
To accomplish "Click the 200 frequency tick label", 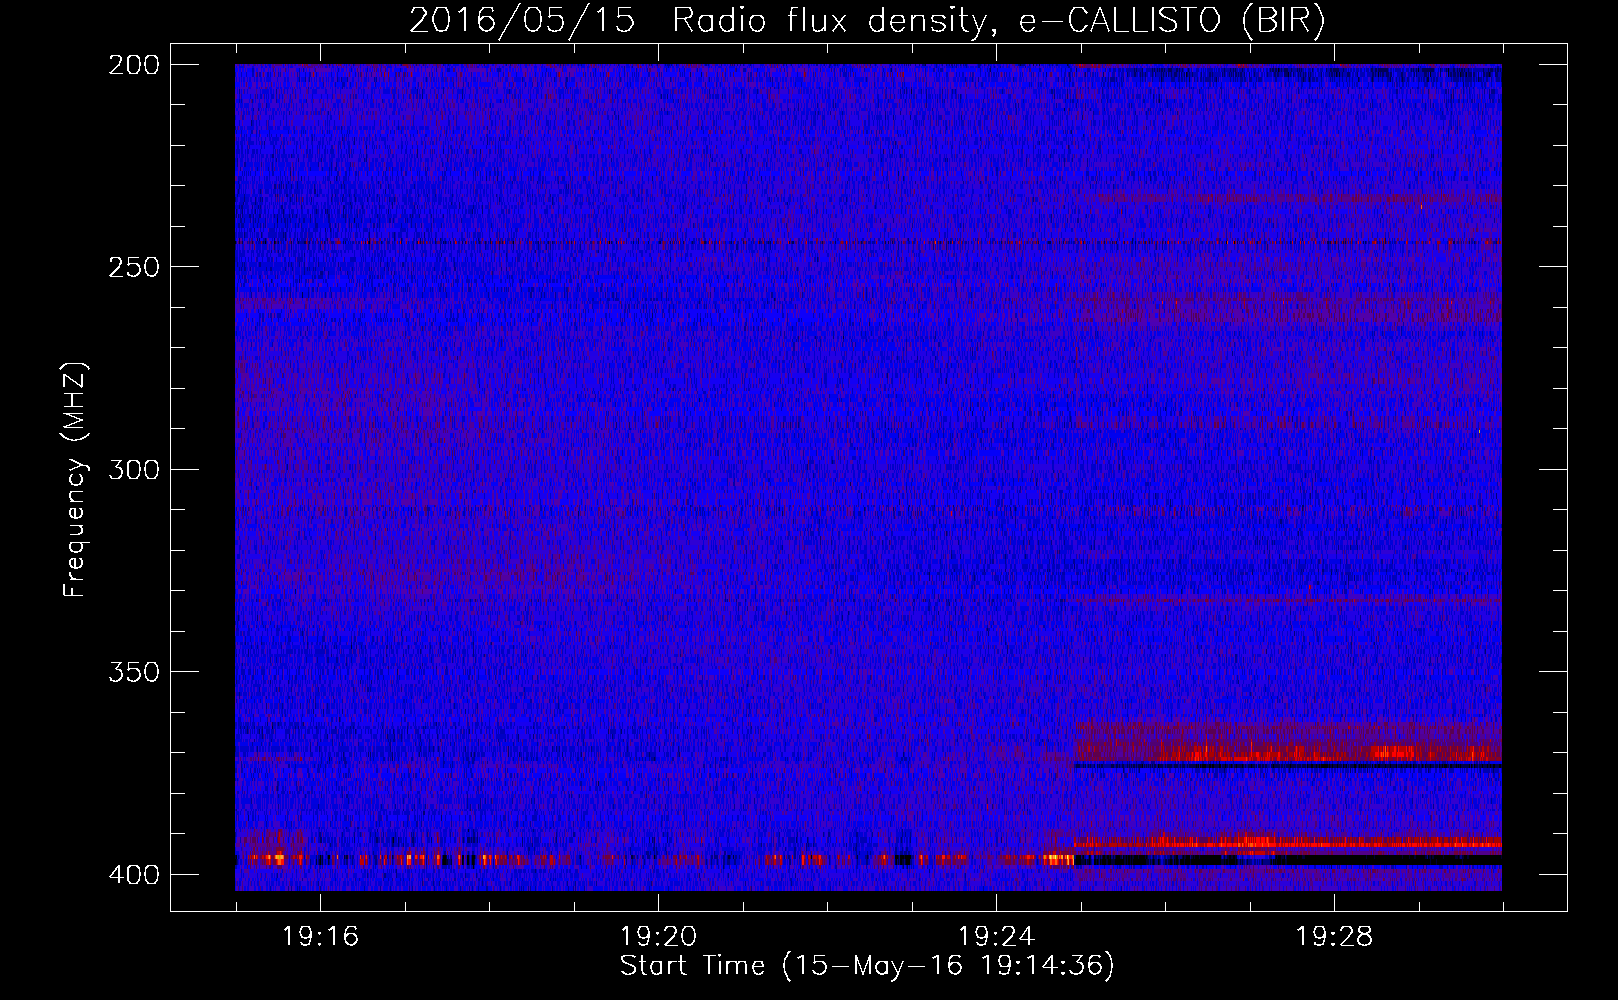I will click(133, 65).
